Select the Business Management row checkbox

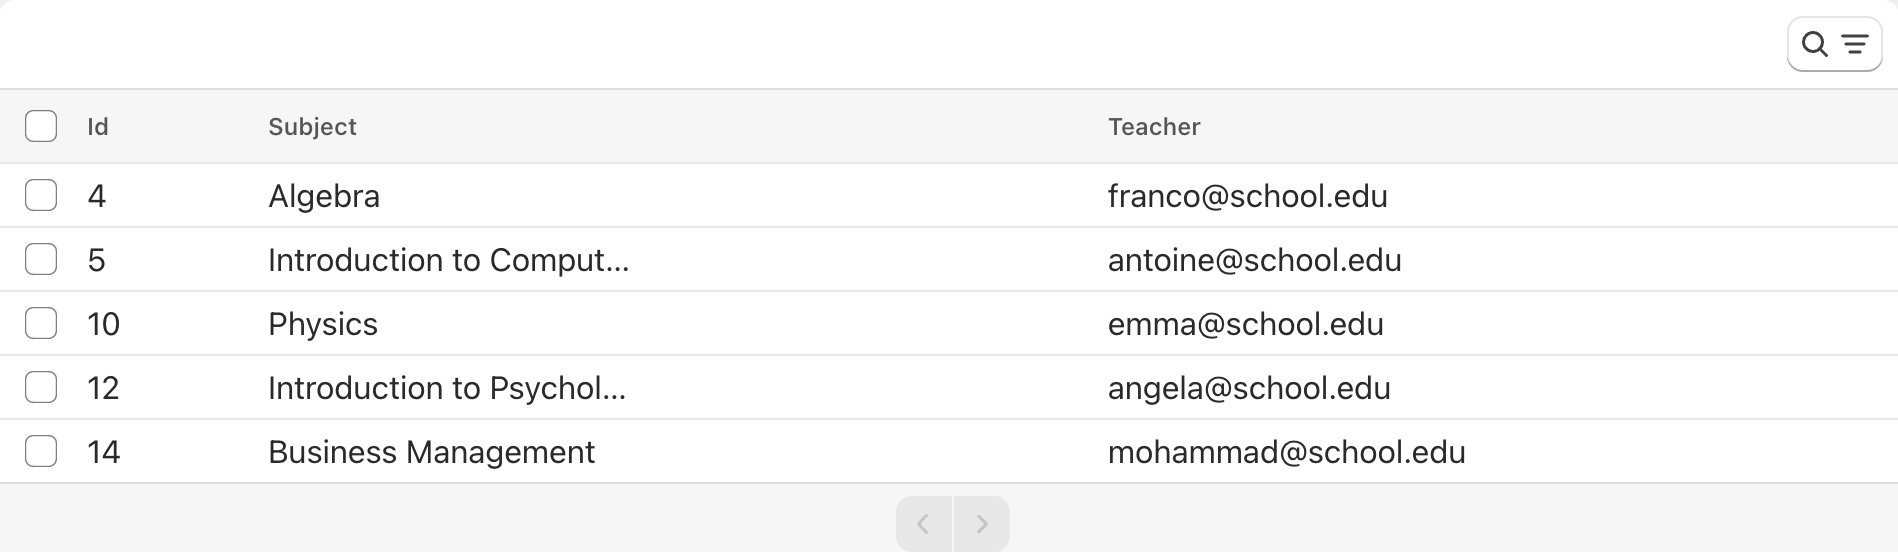41,451
